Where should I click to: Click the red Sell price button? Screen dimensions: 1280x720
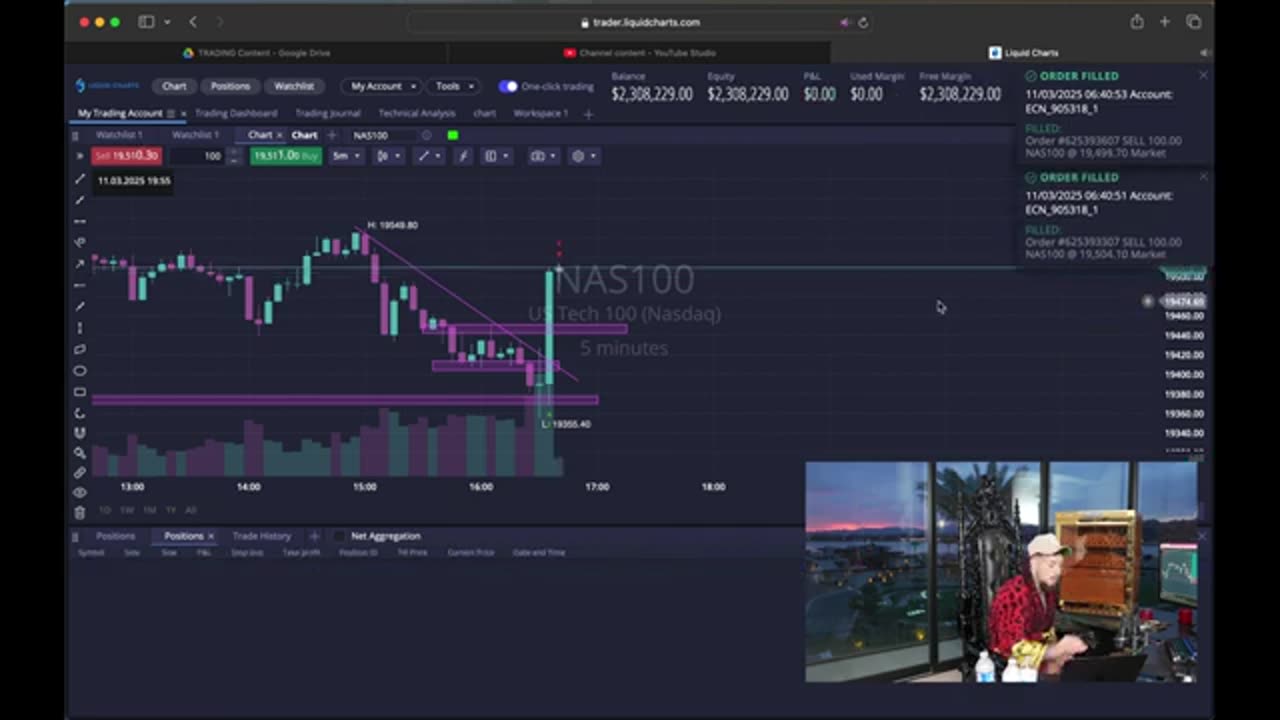coord(126,156)
